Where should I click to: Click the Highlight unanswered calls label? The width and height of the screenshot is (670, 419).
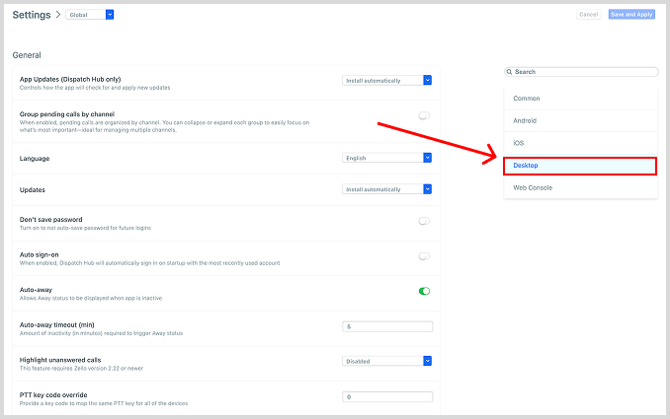(x=60, y=360)
